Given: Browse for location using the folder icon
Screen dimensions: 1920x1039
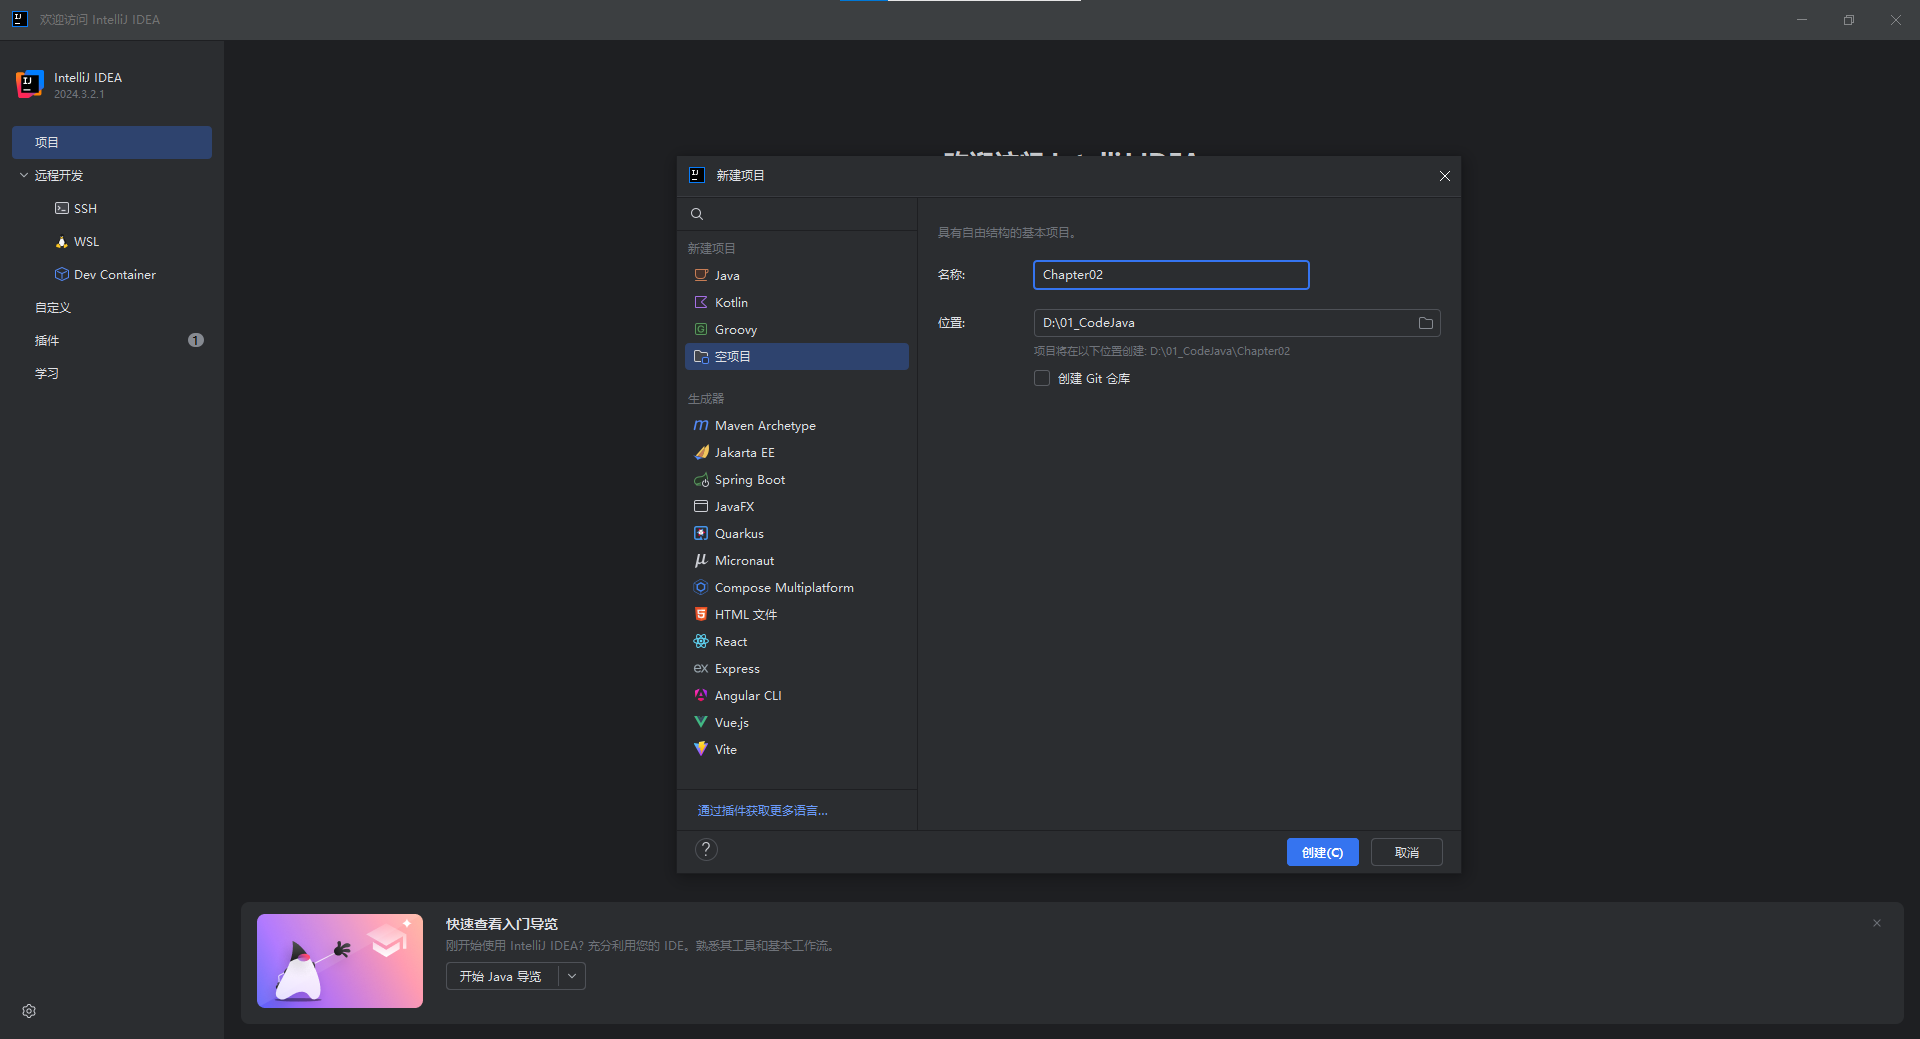Looking at the screenshot, I should point(1426,323).
